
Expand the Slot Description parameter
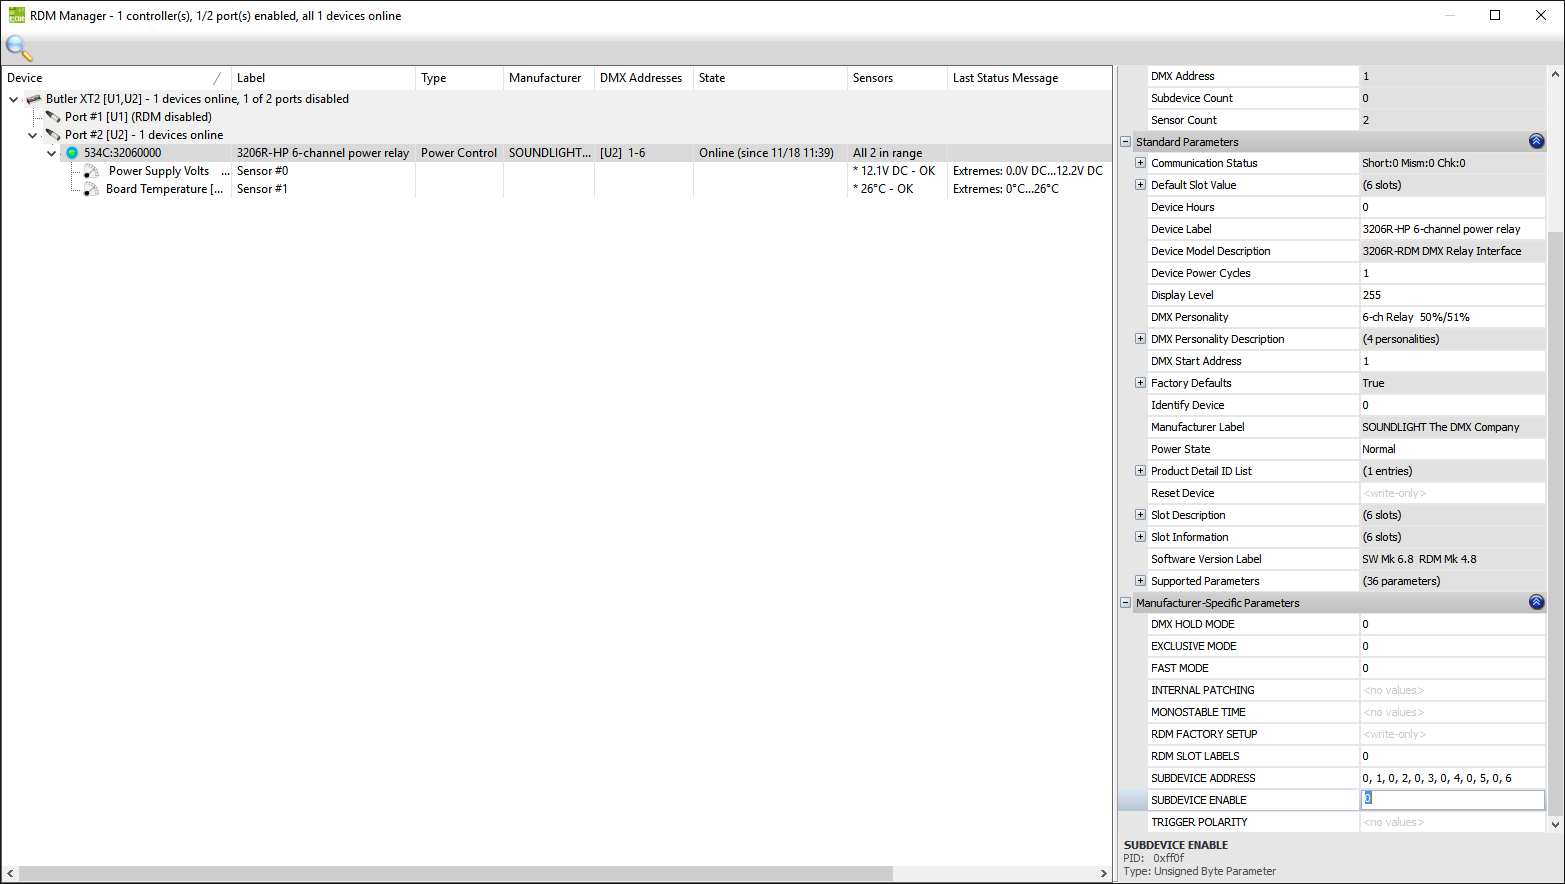tap(1140, 515)
